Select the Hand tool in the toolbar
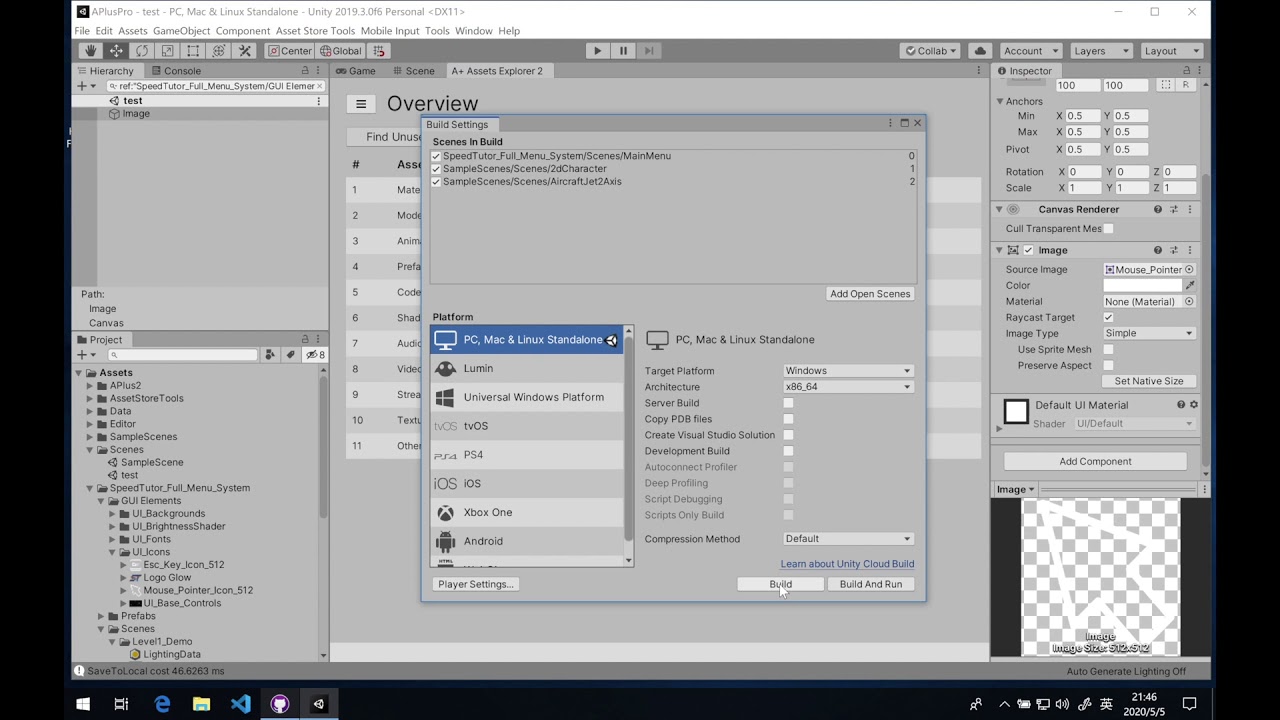1280x720 pixels. [91, 51]
